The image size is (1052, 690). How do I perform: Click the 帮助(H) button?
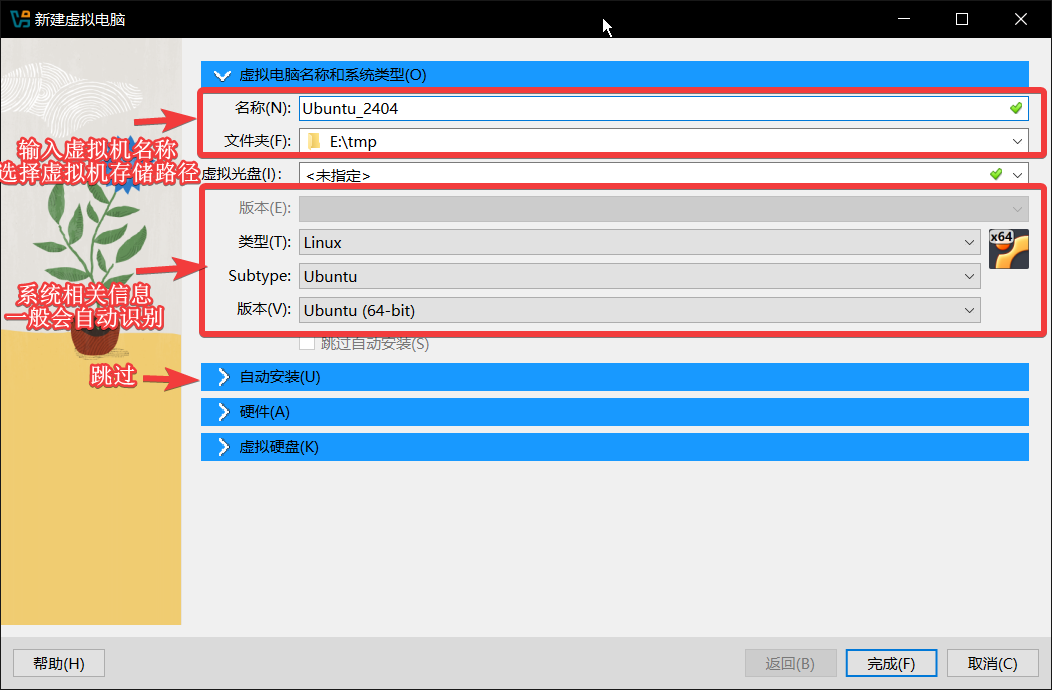click(59, 664)
